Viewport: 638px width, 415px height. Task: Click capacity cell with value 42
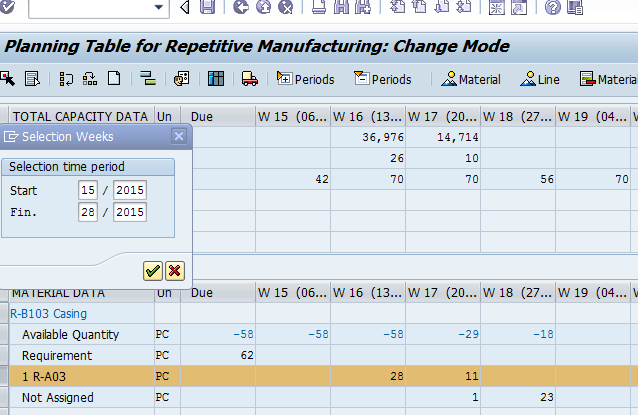(x=293, y=179)
